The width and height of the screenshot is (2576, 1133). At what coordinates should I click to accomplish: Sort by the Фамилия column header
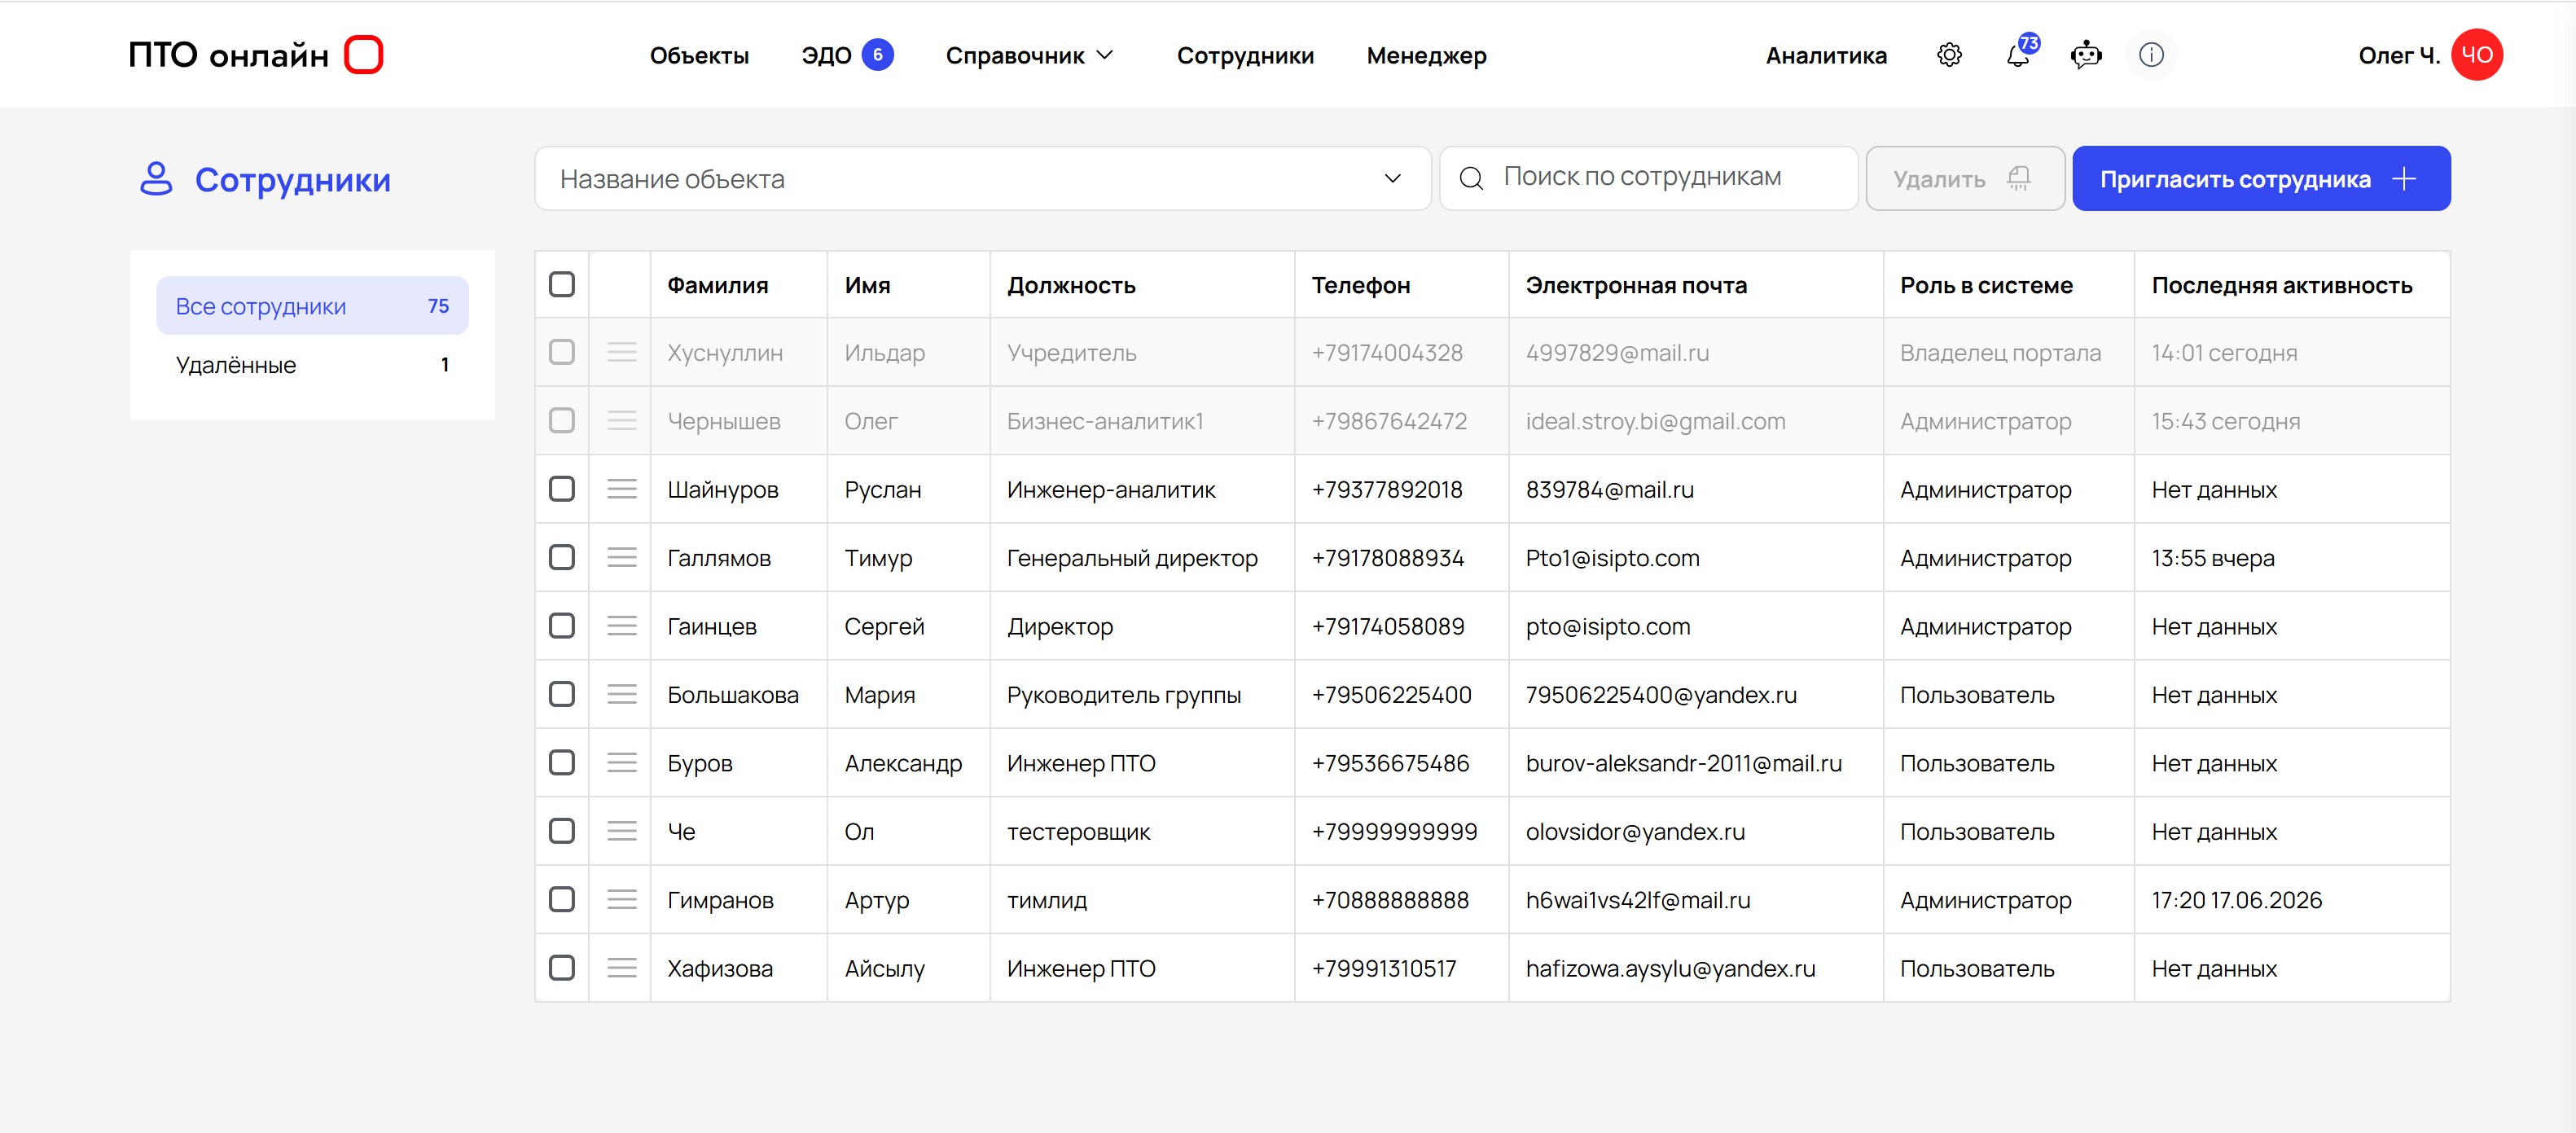click(x=718, y=285)
